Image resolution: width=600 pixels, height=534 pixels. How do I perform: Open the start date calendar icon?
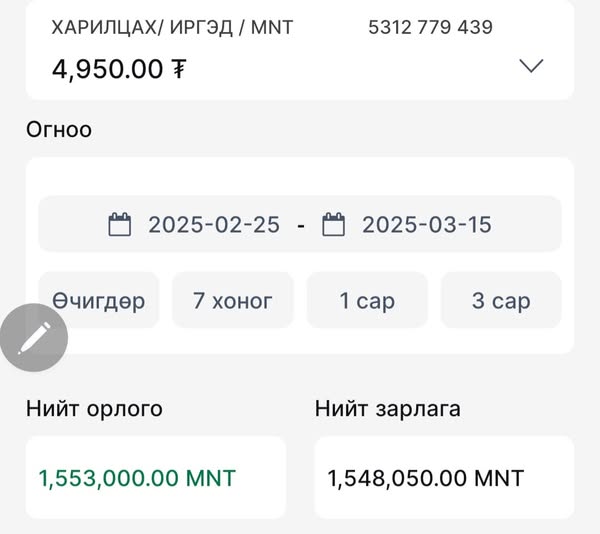click(x=120, y=224)
